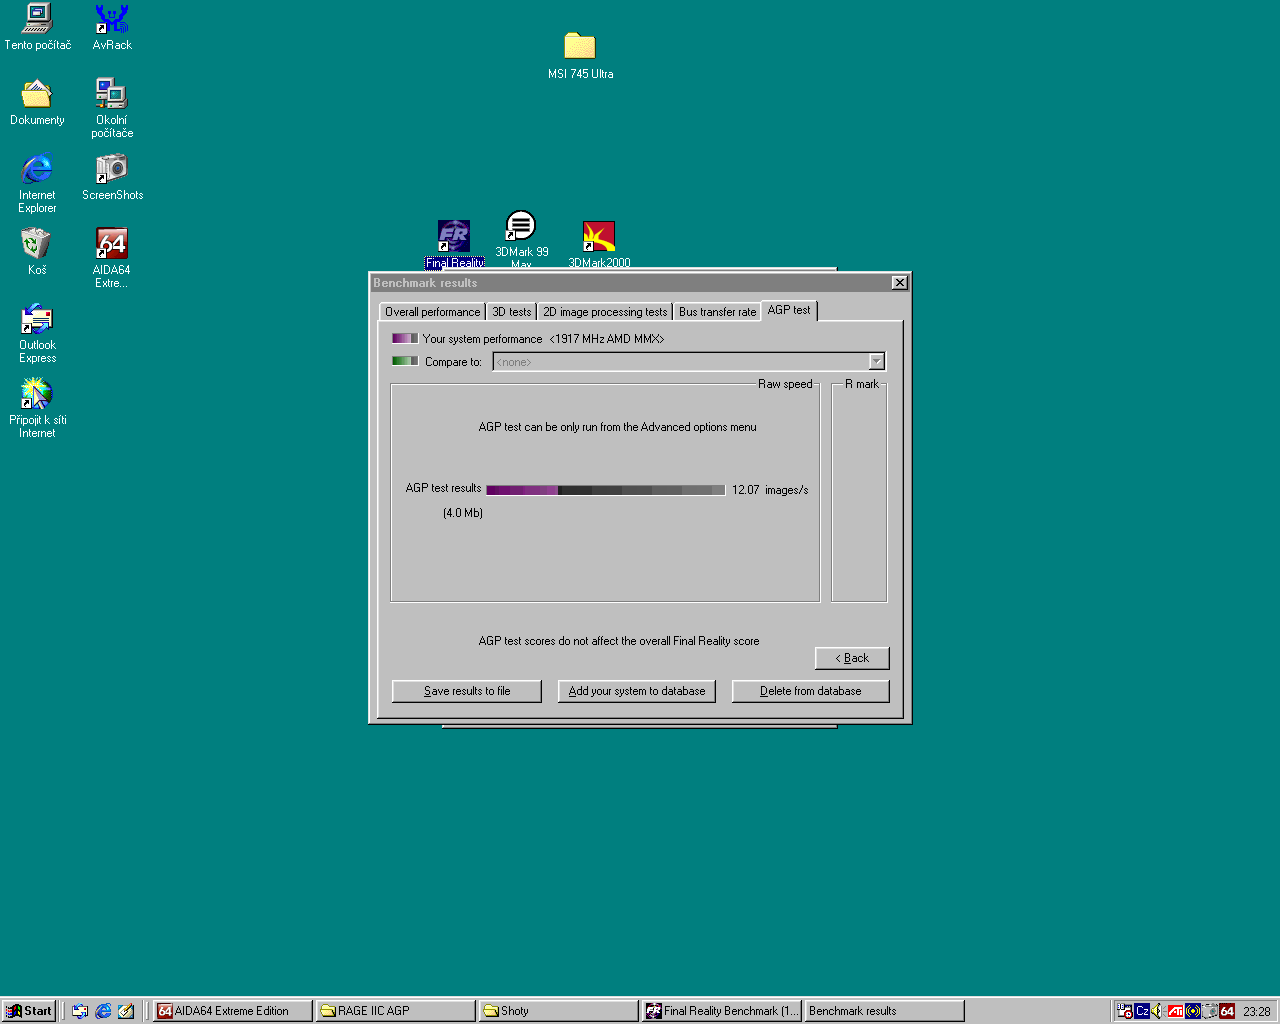The height and width of the screenshot is (1024, 1280).
Task: Open the AIDA64 Extreme desktop shortcut
Action: coord(111,245)
